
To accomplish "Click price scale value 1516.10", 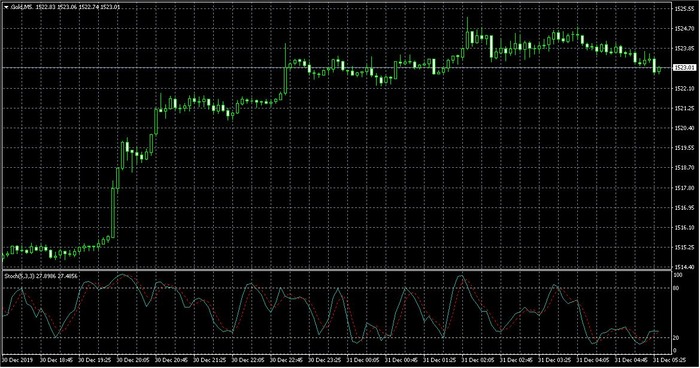I will coord(684,228).
